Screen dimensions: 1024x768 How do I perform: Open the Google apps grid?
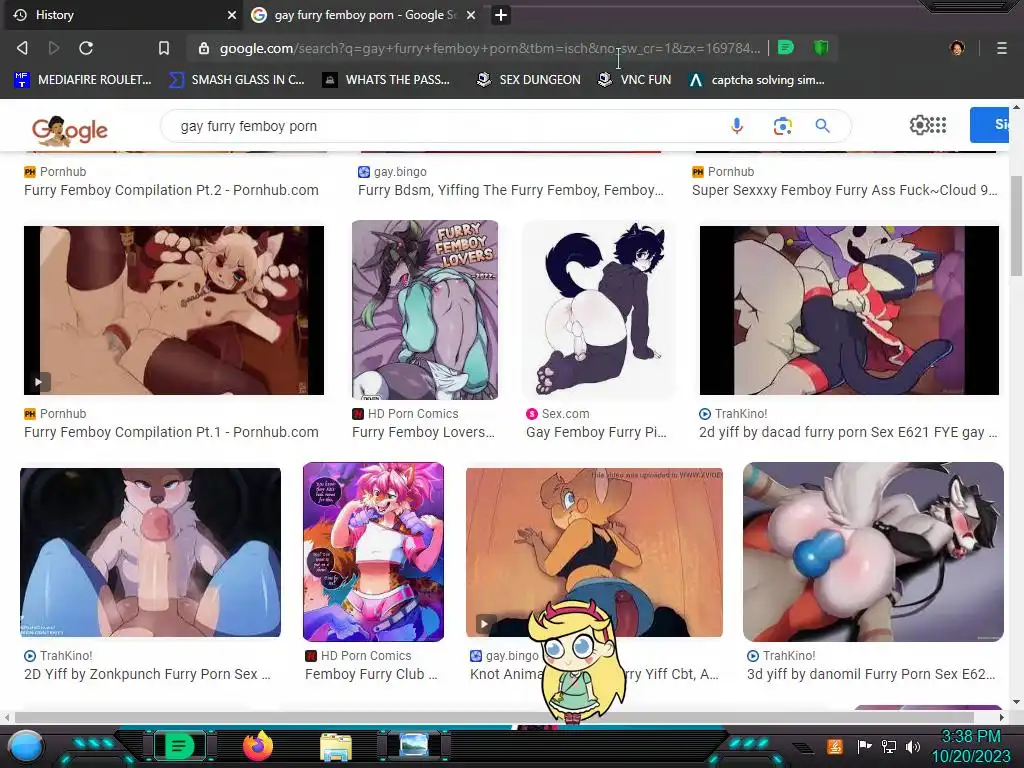tap(938, 125)
